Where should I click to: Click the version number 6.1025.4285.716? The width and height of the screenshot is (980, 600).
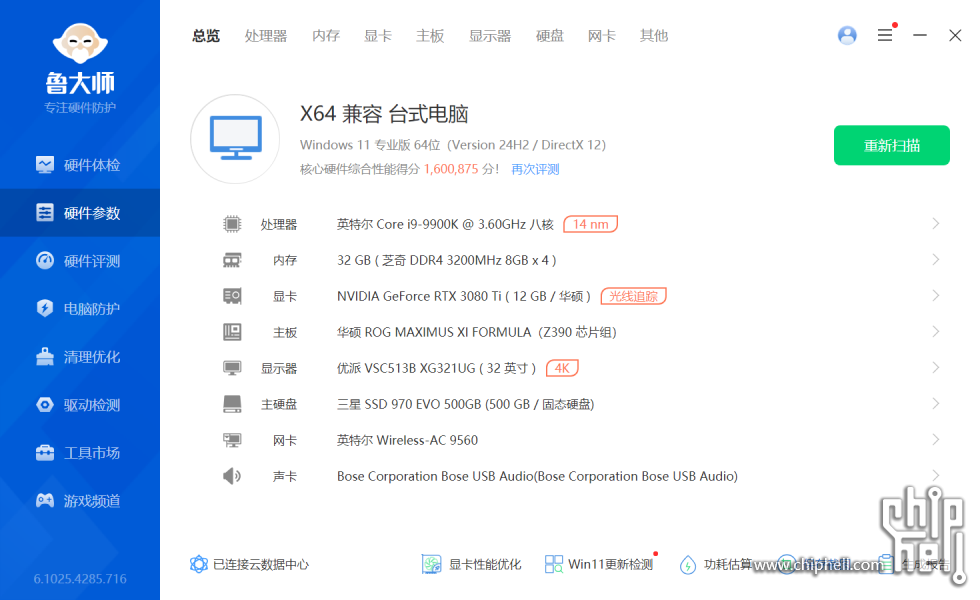click(x=80, y=579)
